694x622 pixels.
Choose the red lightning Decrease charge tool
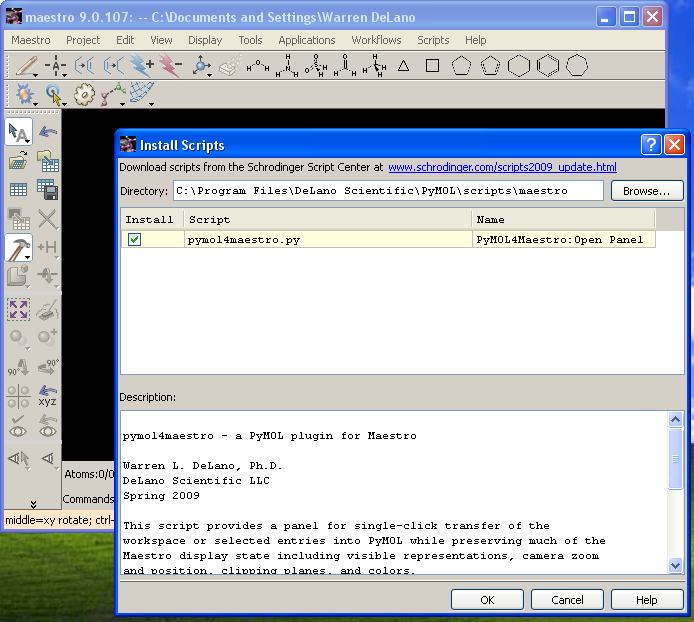(171, 66)
